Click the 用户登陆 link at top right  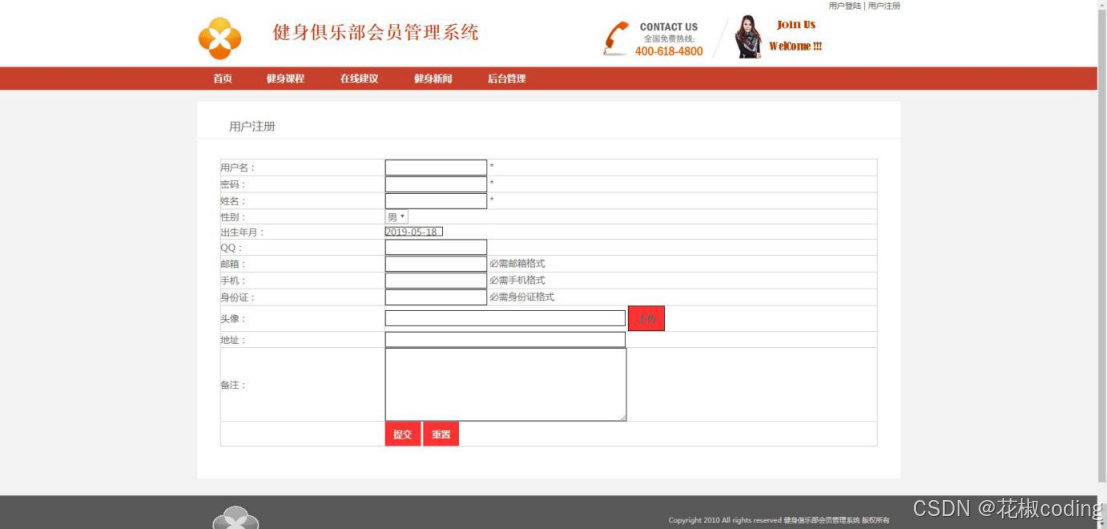pos(845,6)
